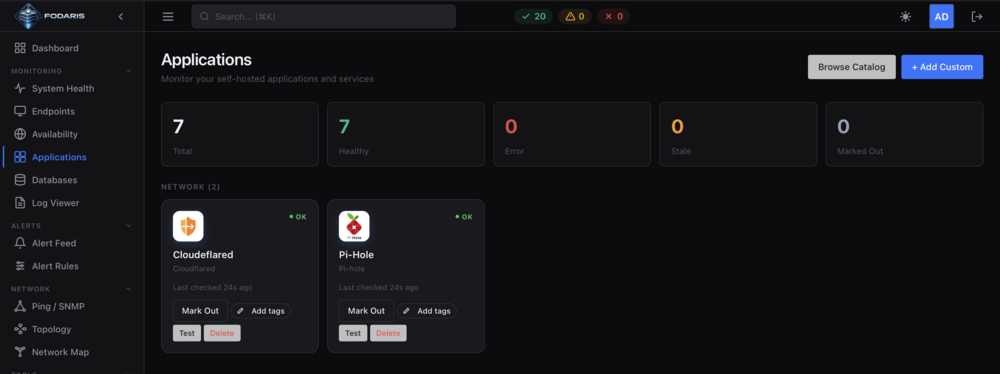Add tags to Cloudflared

click(261, 311)
